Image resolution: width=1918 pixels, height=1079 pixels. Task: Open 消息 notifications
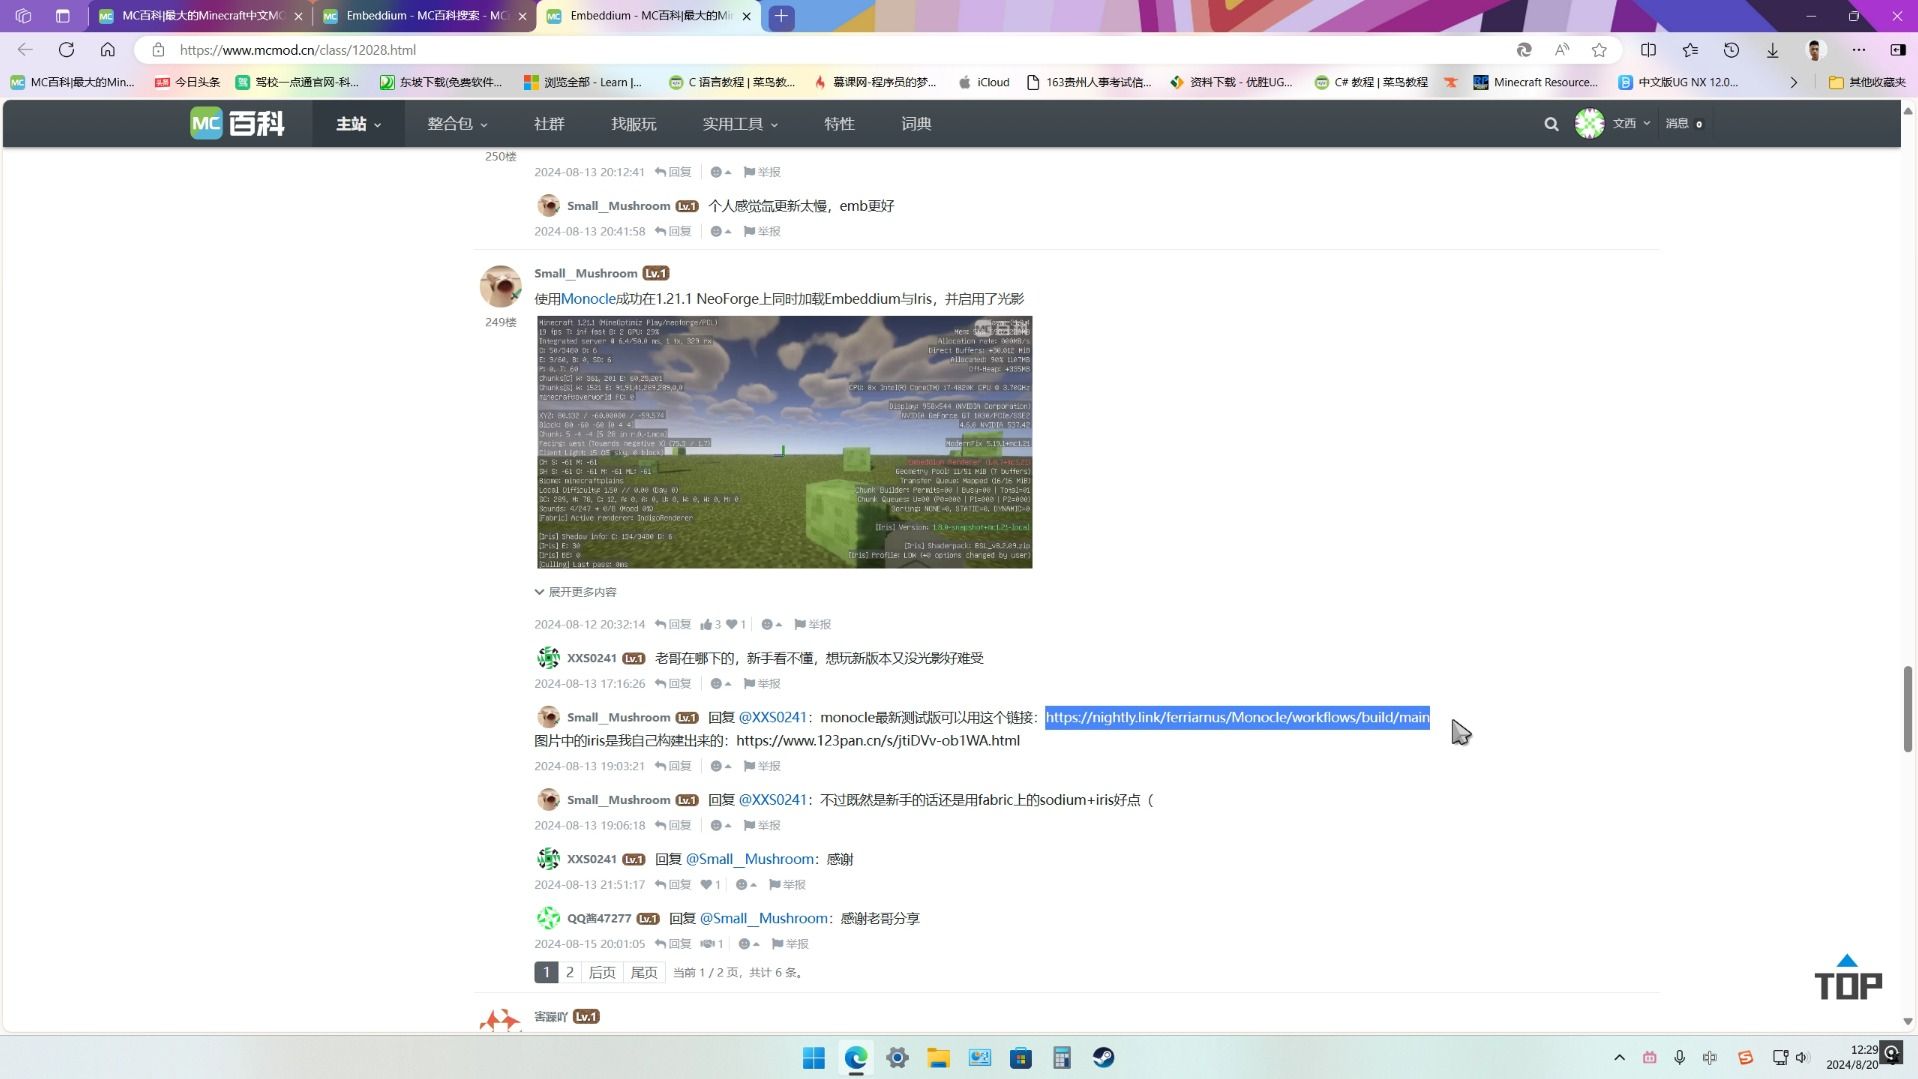coord(1684,124)
